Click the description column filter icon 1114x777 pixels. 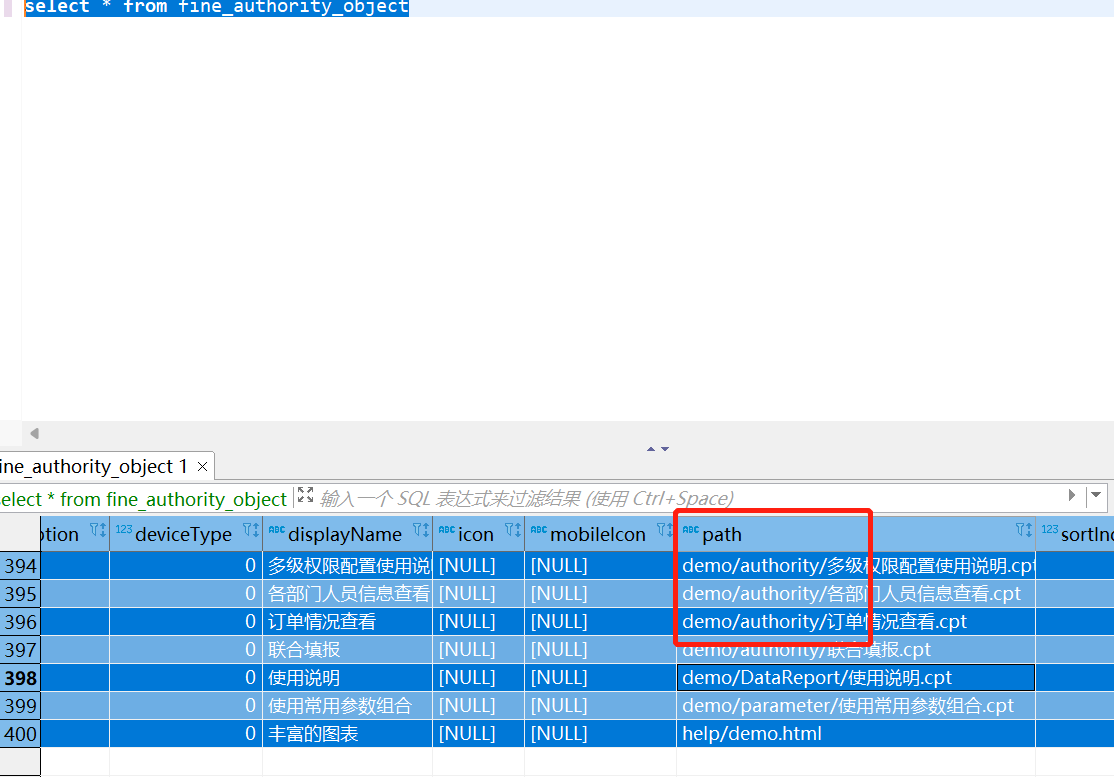tap(98, 530)
